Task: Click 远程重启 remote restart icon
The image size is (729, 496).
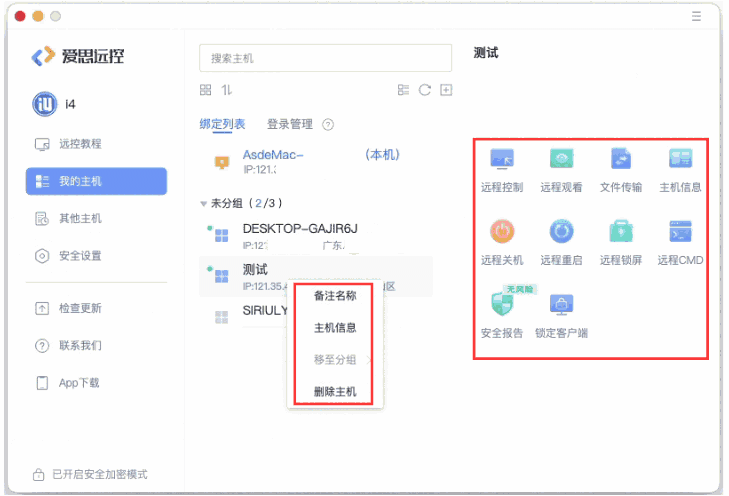Action: click(561, 231)
